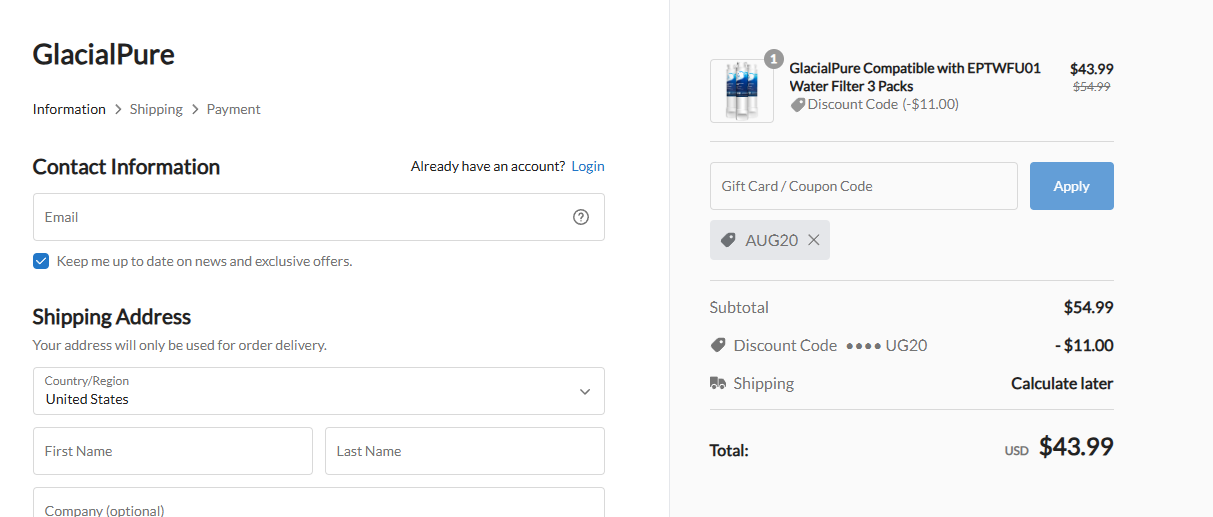Click the $43.99 total amount
Image resolution: width=1213 pixels, height=517 pixels.
pyautogui.click(x=1076, y=447)
